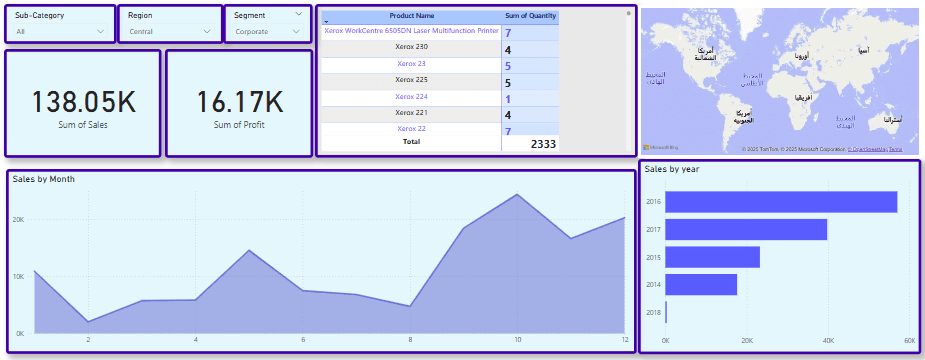Select the 2015 bar in Sales by year
Screen dimensions: 925x360
click(x=713, y=257)
